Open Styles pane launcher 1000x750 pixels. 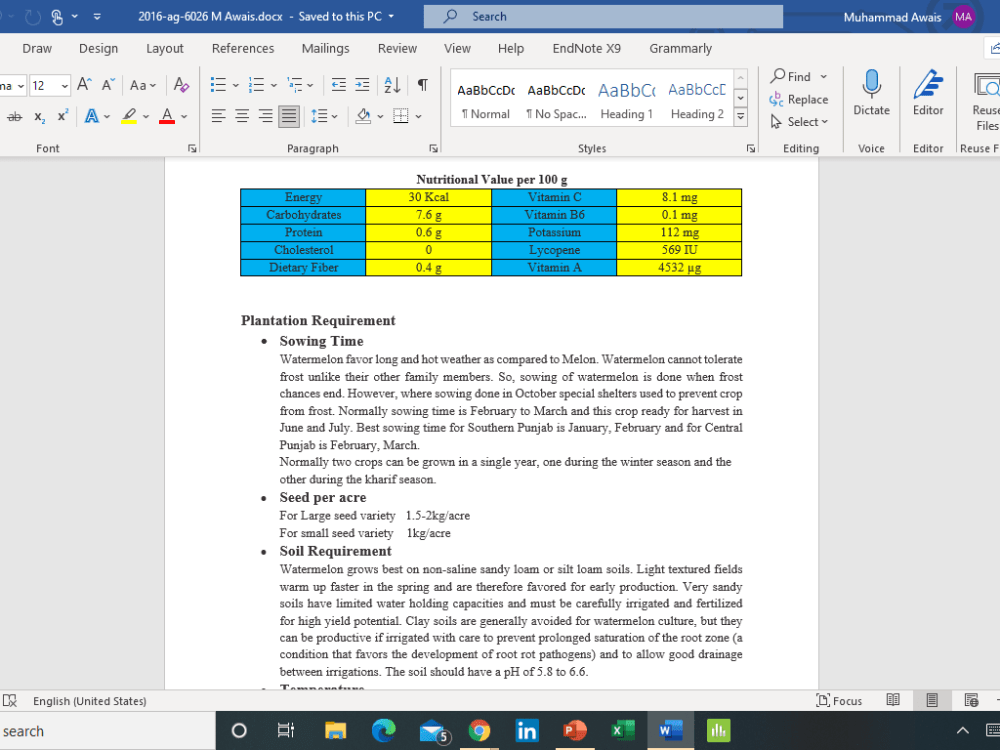pos(751,148)
